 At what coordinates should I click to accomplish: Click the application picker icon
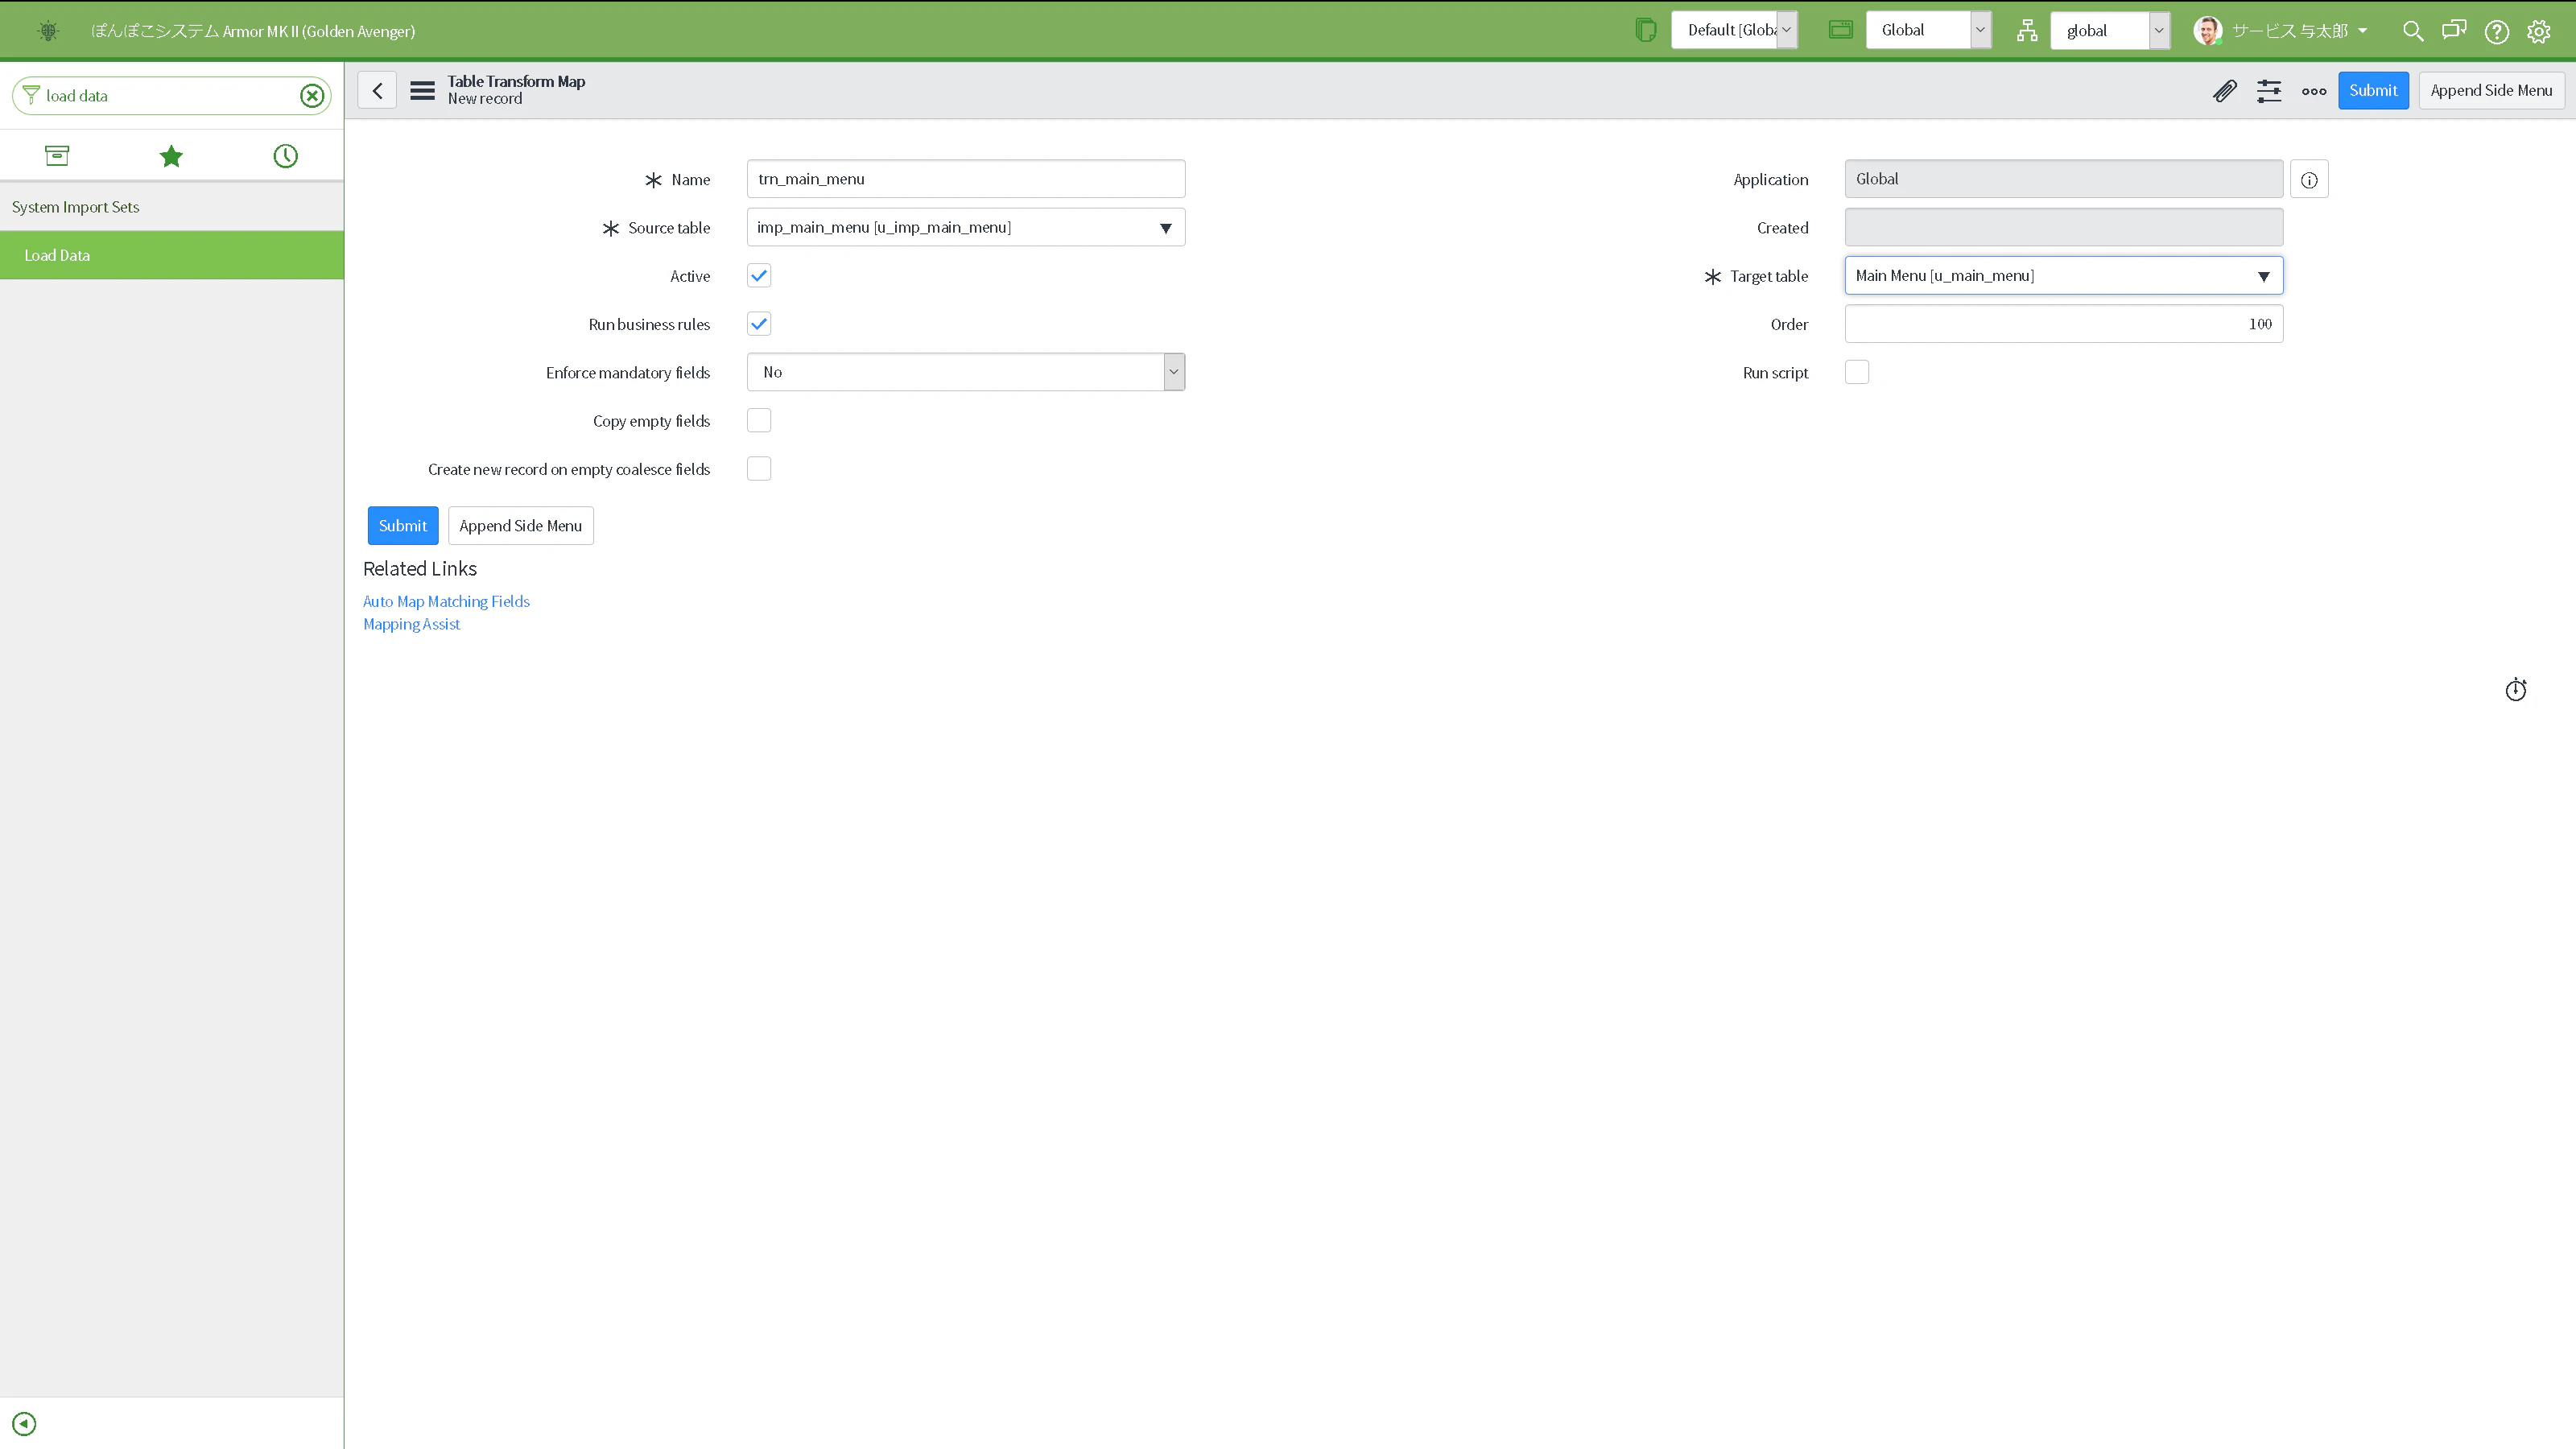[x=1840, y=30]
